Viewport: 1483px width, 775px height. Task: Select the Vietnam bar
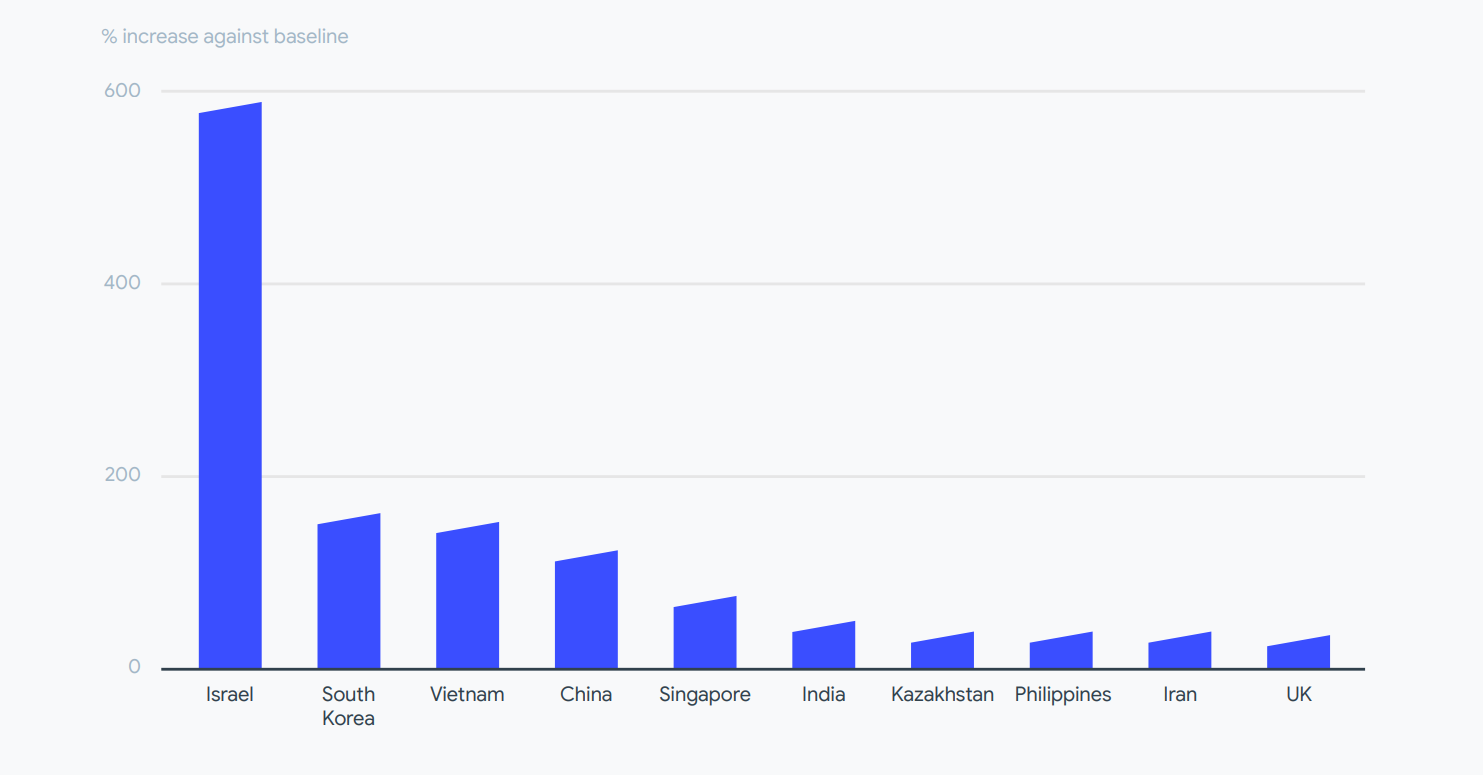(x=467, y=600)
